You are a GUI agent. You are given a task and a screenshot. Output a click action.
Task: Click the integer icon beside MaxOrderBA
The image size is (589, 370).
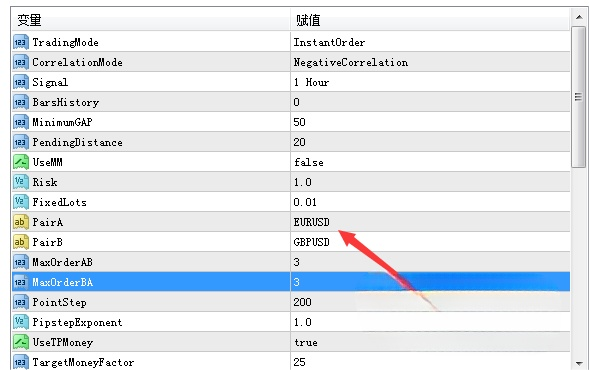click(21, 282)
